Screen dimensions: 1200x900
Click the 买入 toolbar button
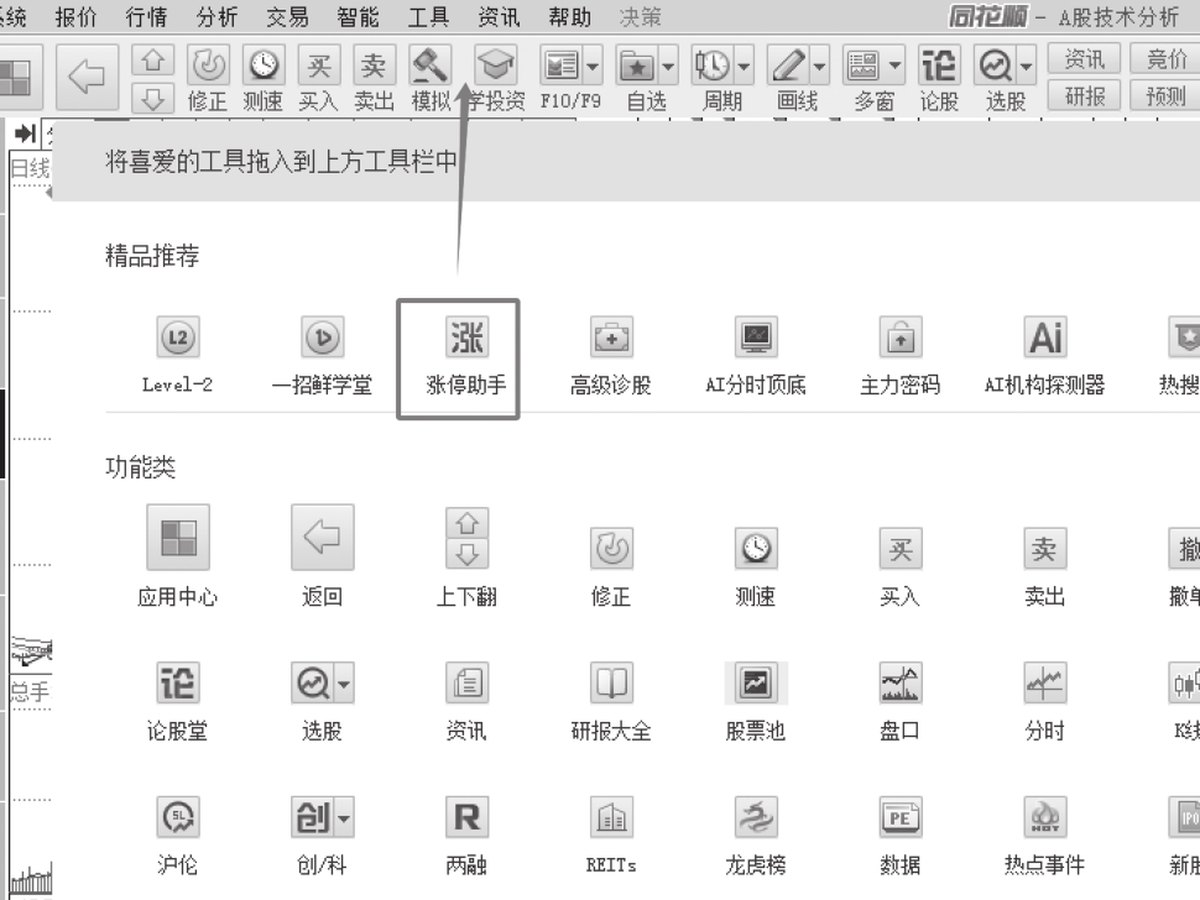[319, 66]
